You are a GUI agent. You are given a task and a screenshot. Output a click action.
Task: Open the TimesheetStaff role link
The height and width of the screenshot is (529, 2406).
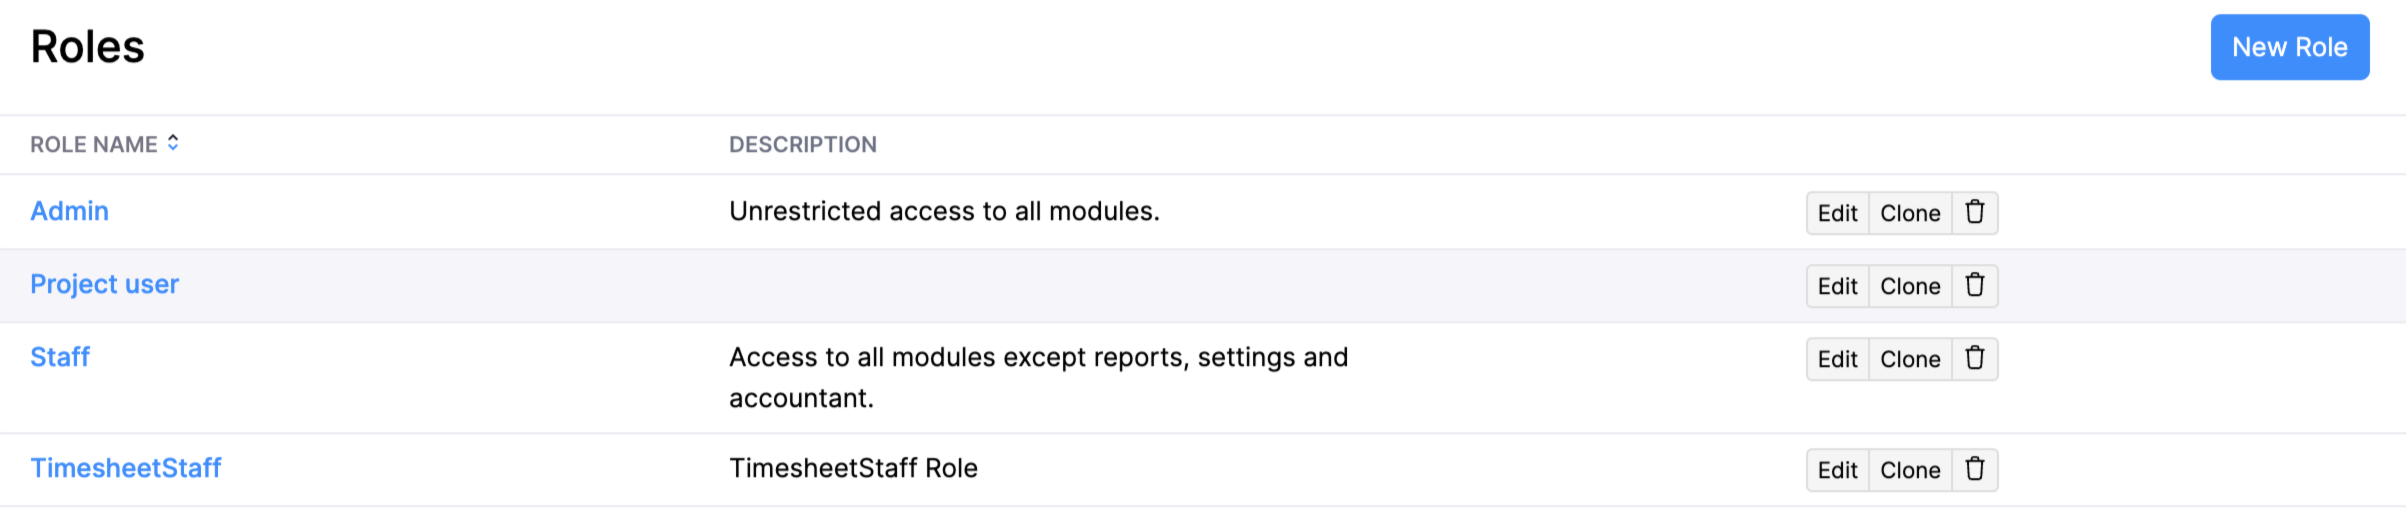coord(126,468)
